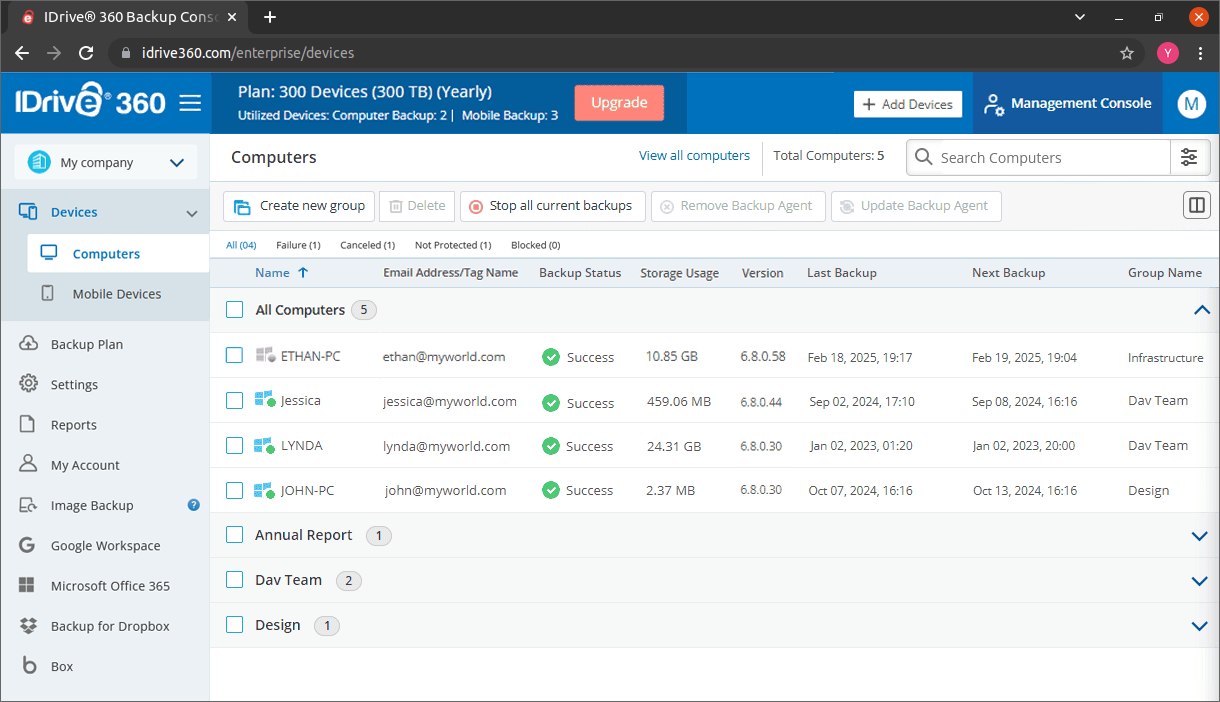Image resolution: width=1220 pixels, height=702 pixels.
Task: Click the Upgrade button
Action: pos(619,102)
